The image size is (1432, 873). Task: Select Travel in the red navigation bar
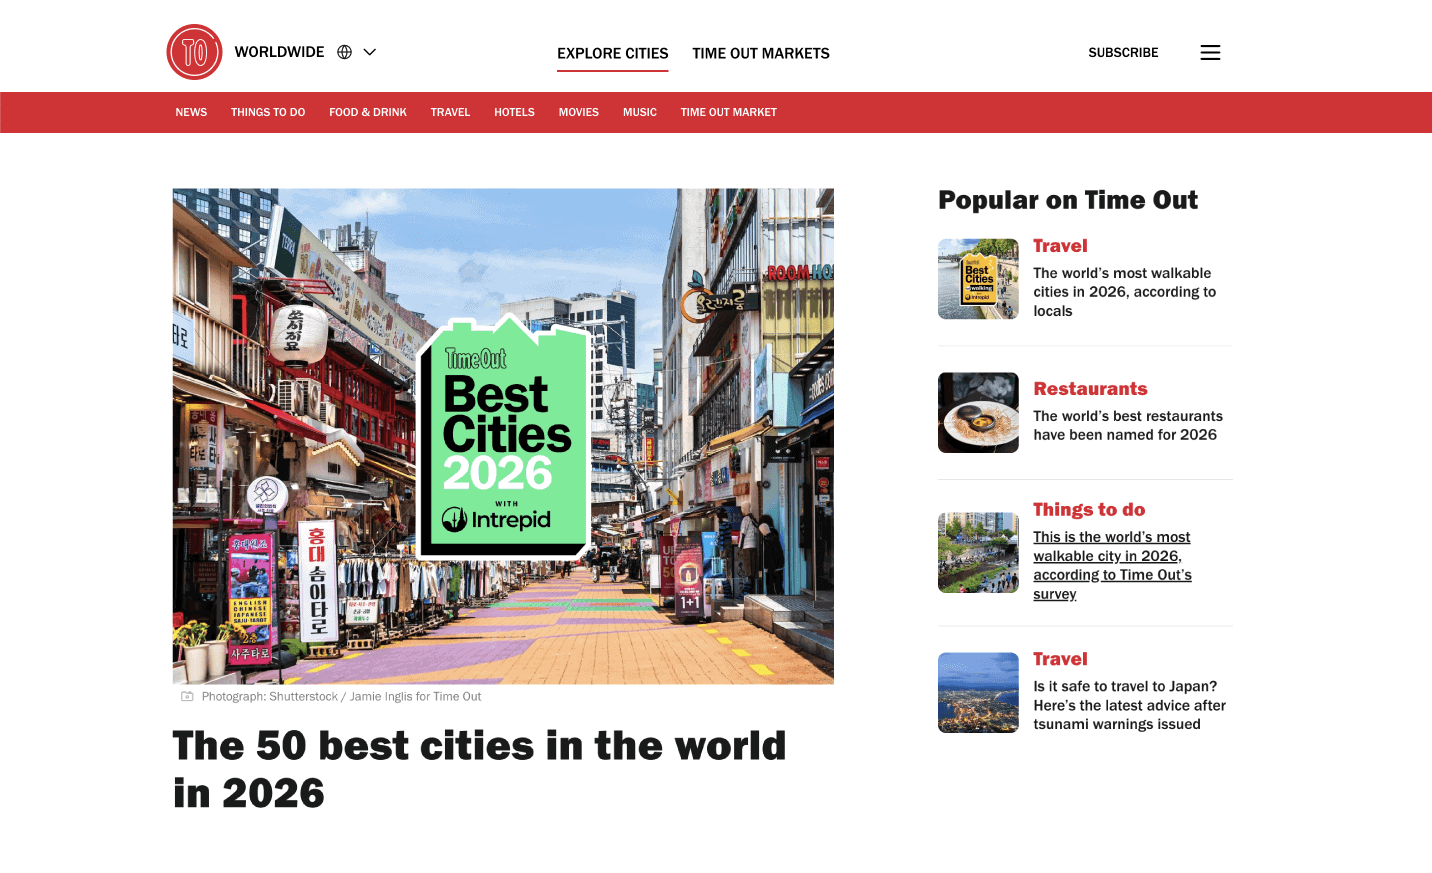[x=450, y=112]
